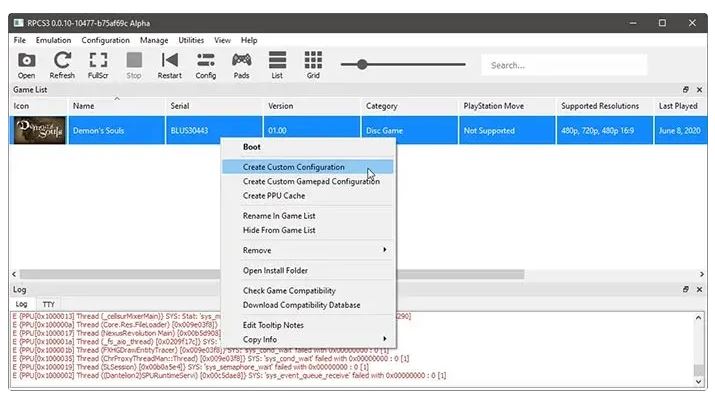The image size is (715, 410).
Task: Click in the Search field
Action: (564, 65)
